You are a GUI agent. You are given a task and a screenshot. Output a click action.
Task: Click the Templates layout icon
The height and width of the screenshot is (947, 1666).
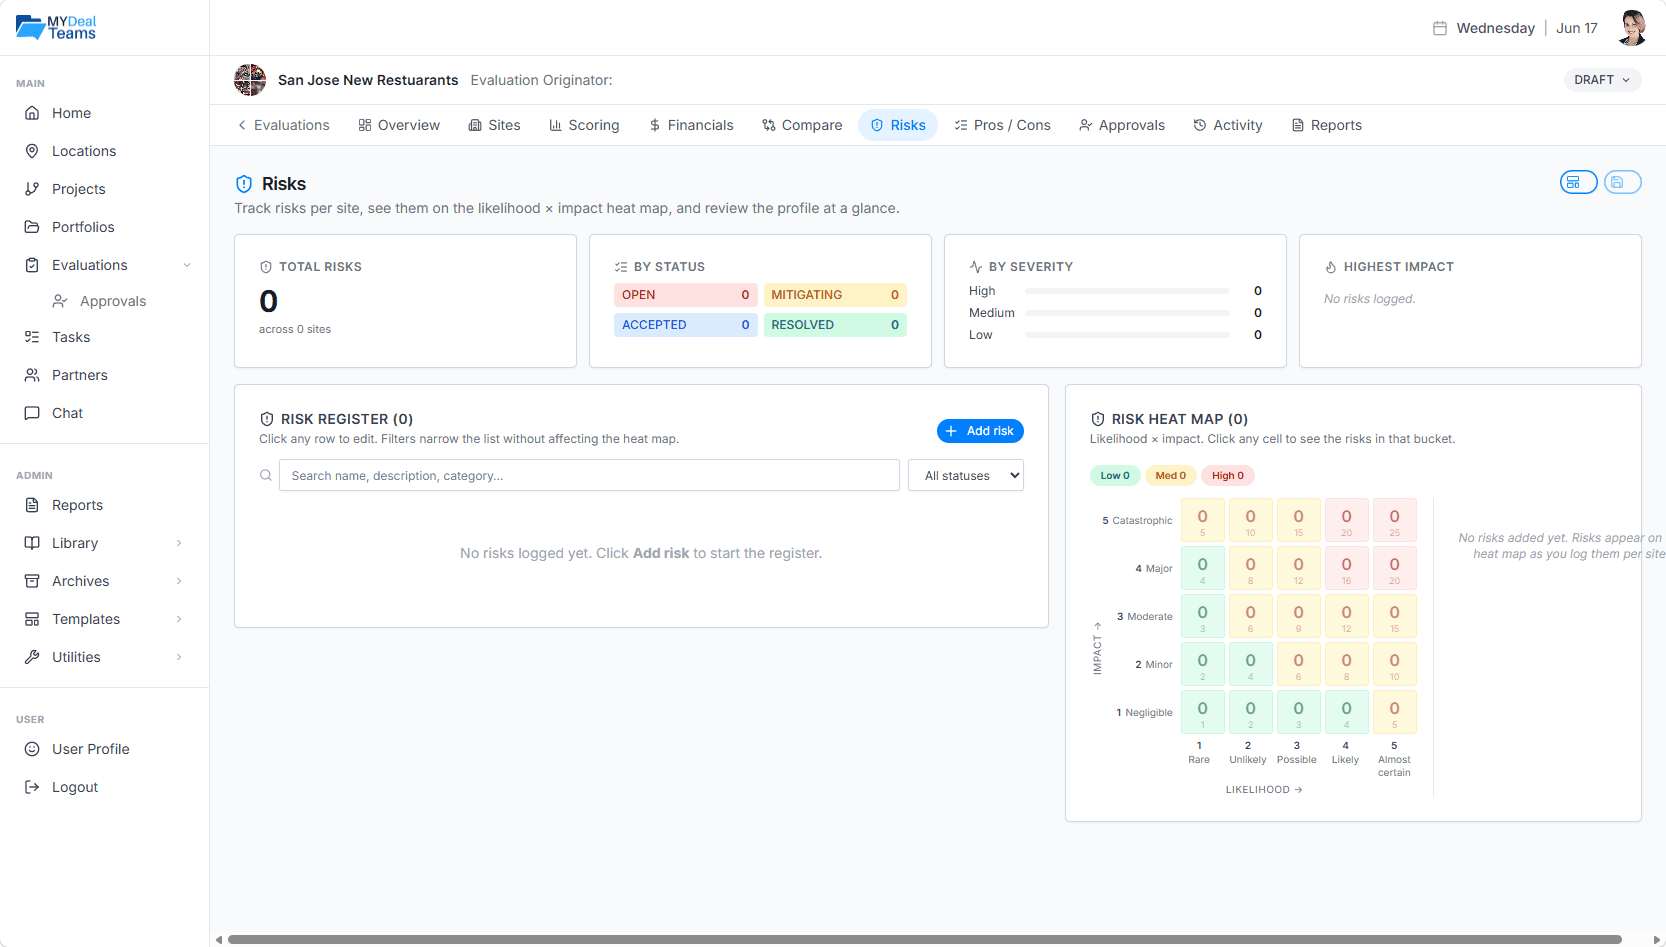(32, 619)
